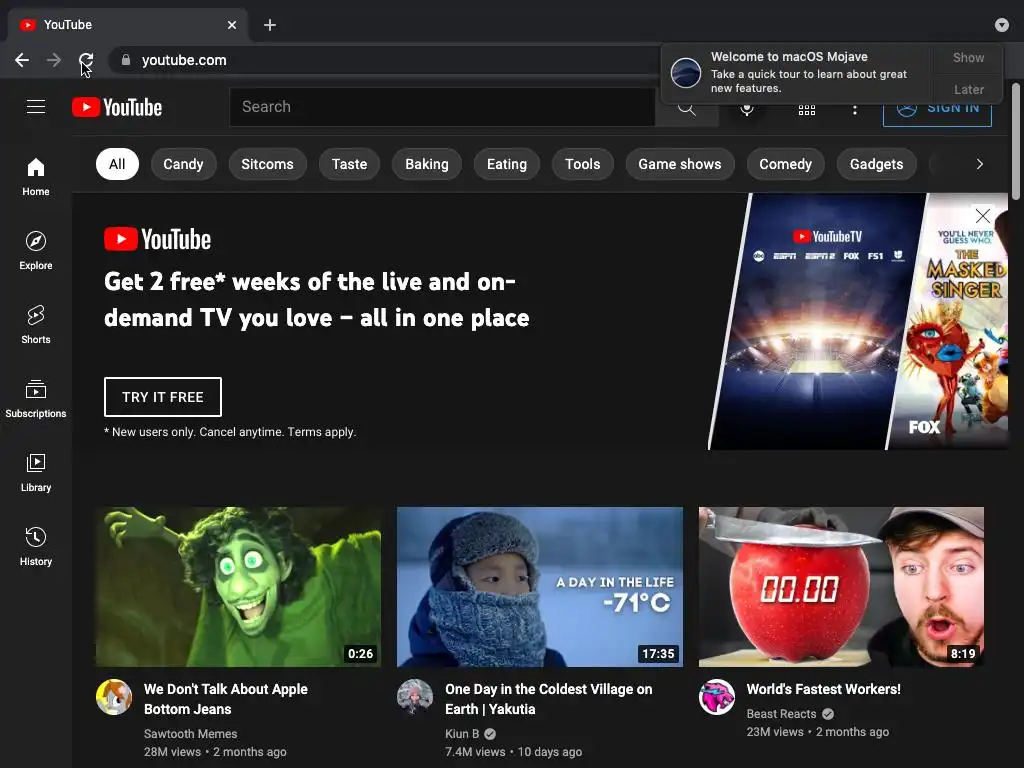Select the Sitcoms filter chip
This screenshot has width=1024, height=768.
pos(267,164)
